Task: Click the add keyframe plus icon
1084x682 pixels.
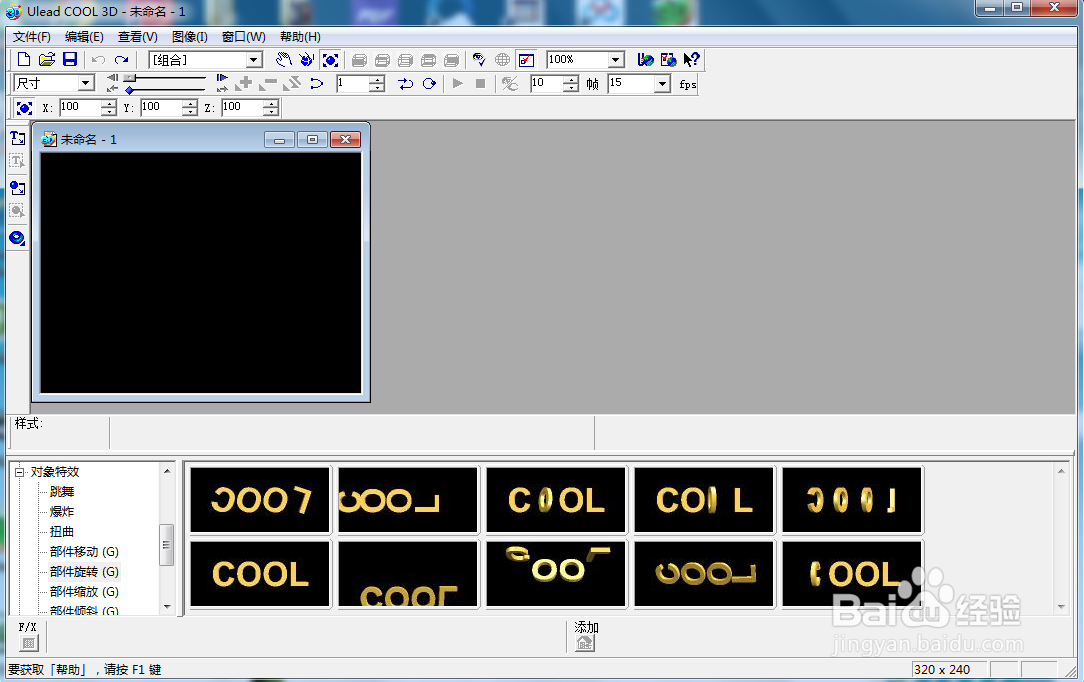Action: tap(243, 84)
